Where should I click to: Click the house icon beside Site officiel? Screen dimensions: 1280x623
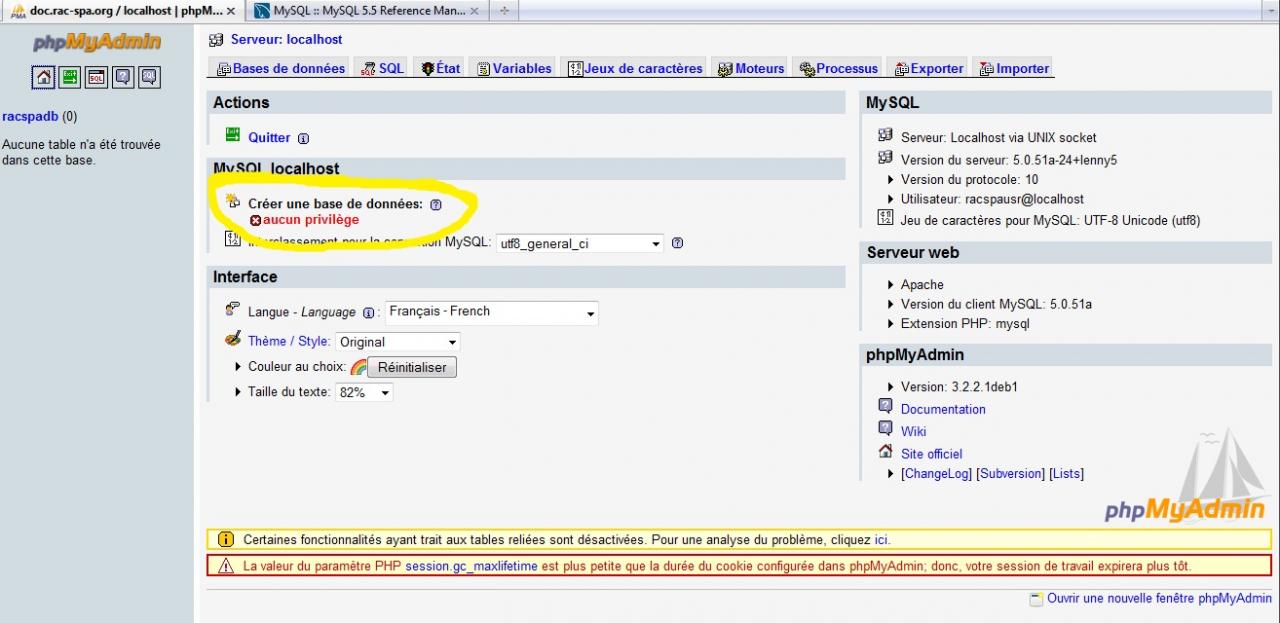pos(885,451)
